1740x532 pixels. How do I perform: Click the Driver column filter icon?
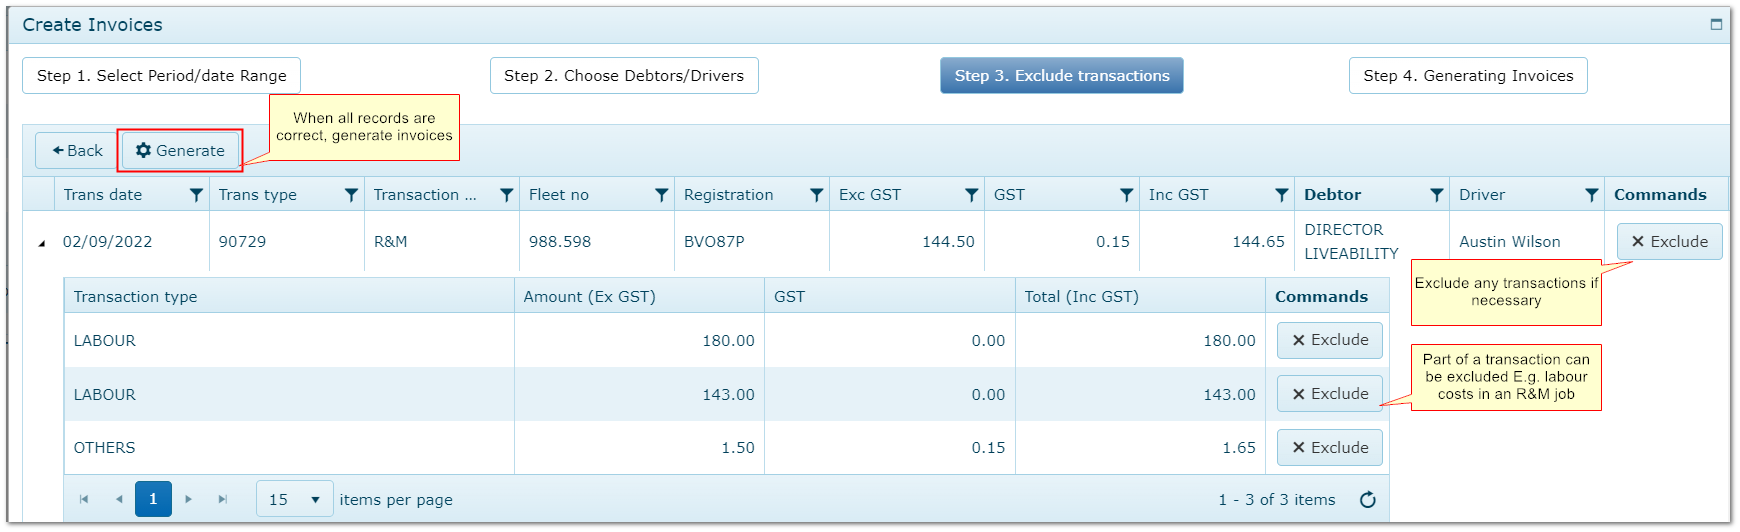[1591, 195]
